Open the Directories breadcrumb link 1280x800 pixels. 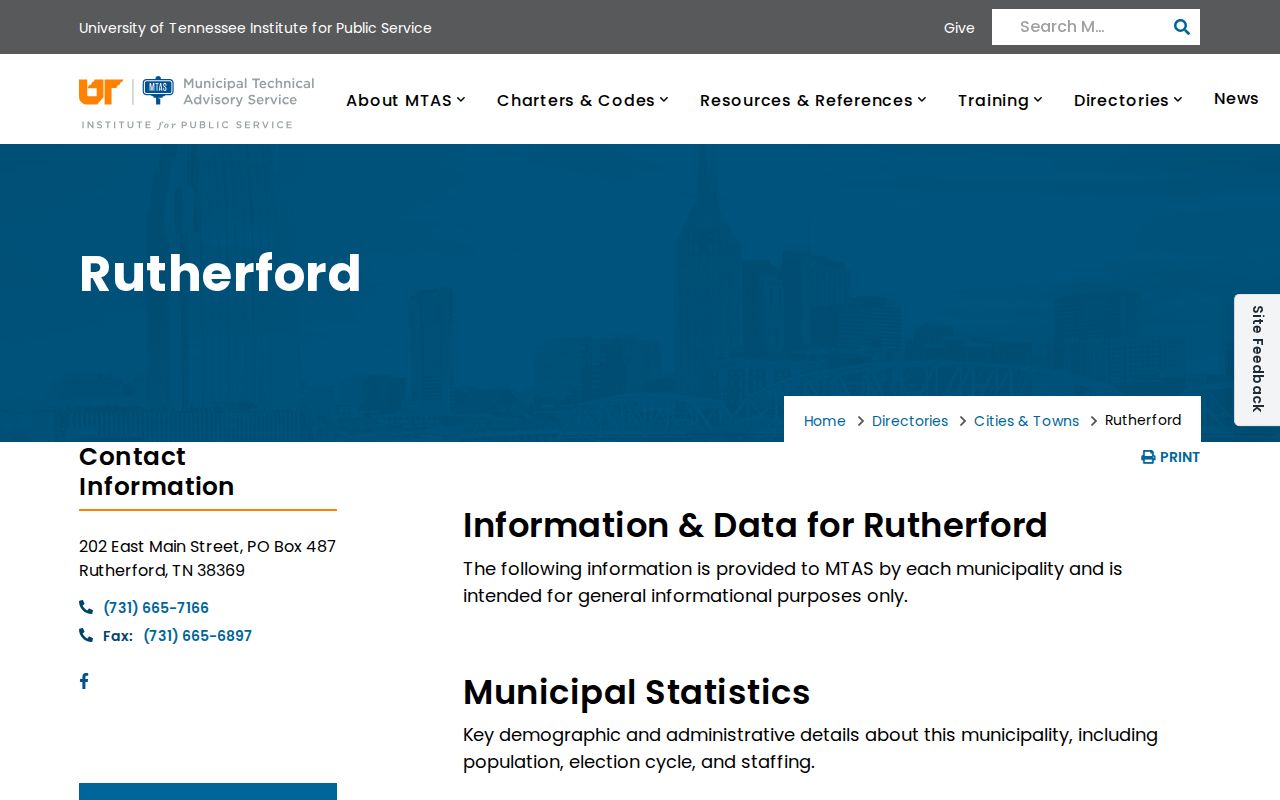click(910, 421)
